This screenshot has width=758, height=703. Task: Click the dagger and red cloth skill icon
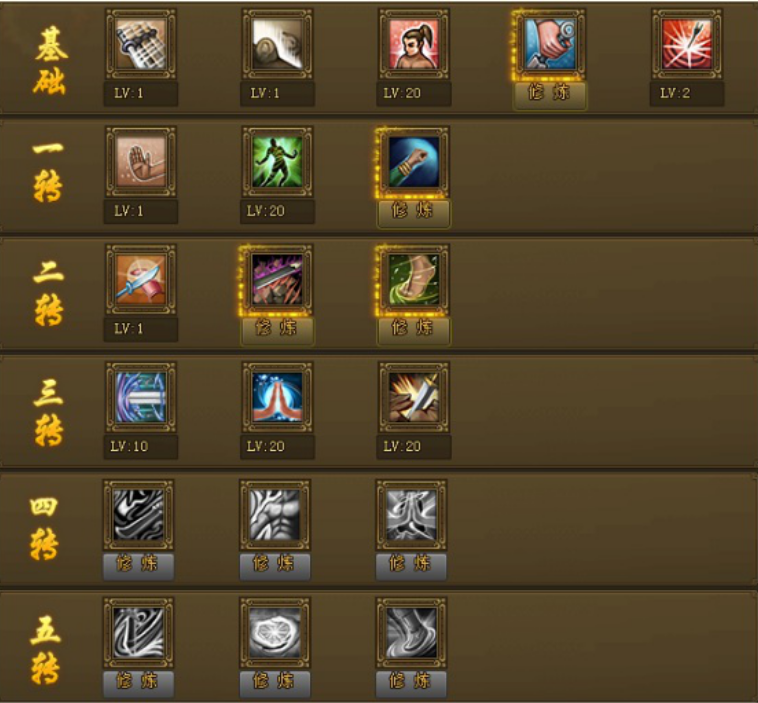click(141, 279)
